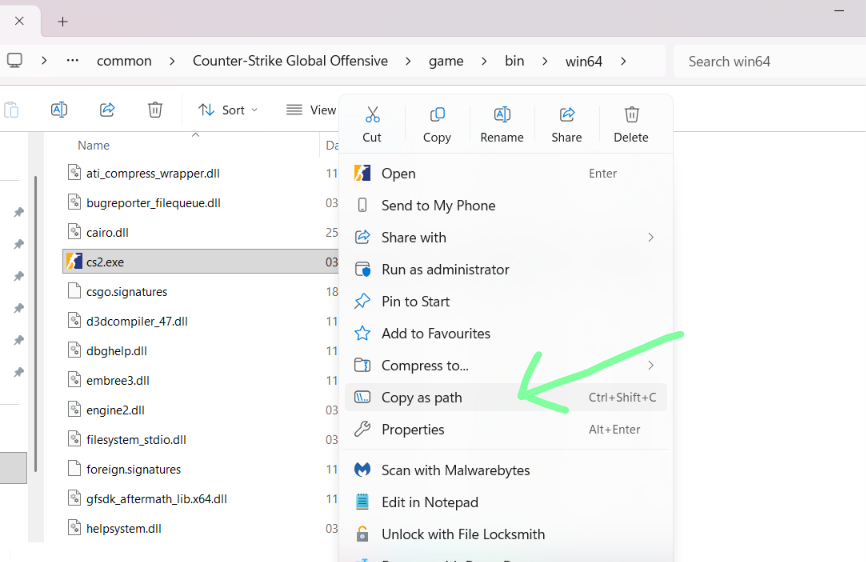
Task: Open a new tab with plus button
Action: pyautogui.click(x=62, y=22)
